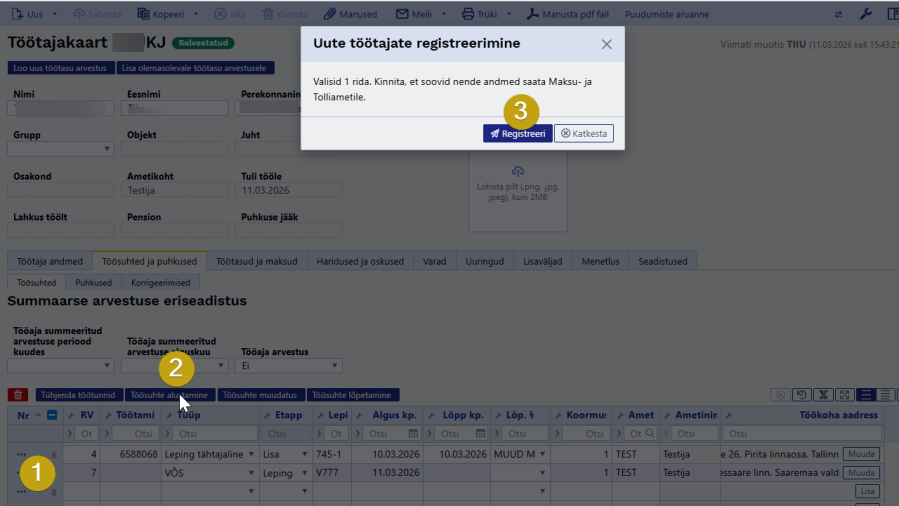Viewport: 899px width, 506px height.
Task: Click the red trash delete icon
Action: 17,395
